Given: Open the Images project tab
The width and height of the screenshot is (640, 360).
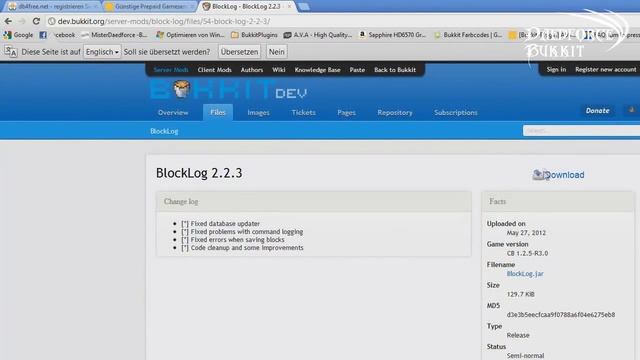Looking at the screenshot, I should [258, 112].
